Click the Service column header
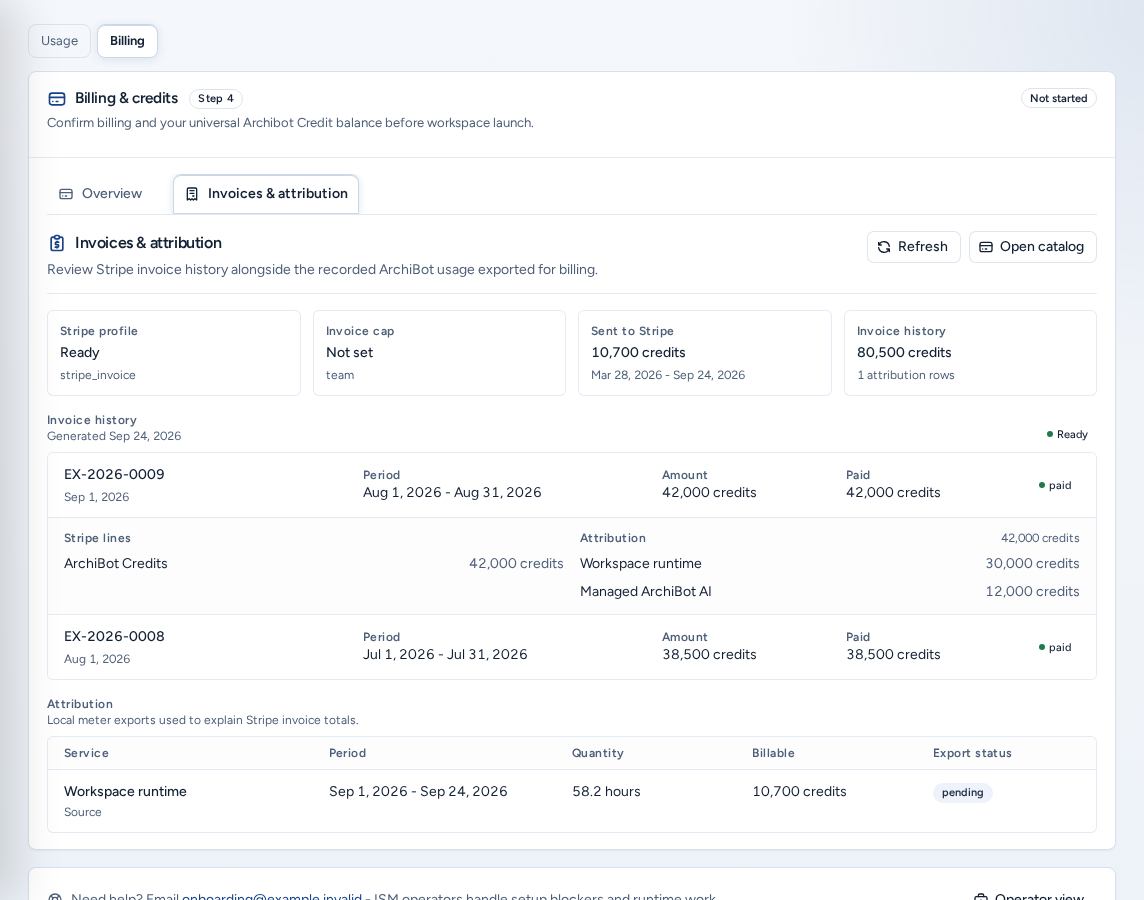 [x=86, y=753]
